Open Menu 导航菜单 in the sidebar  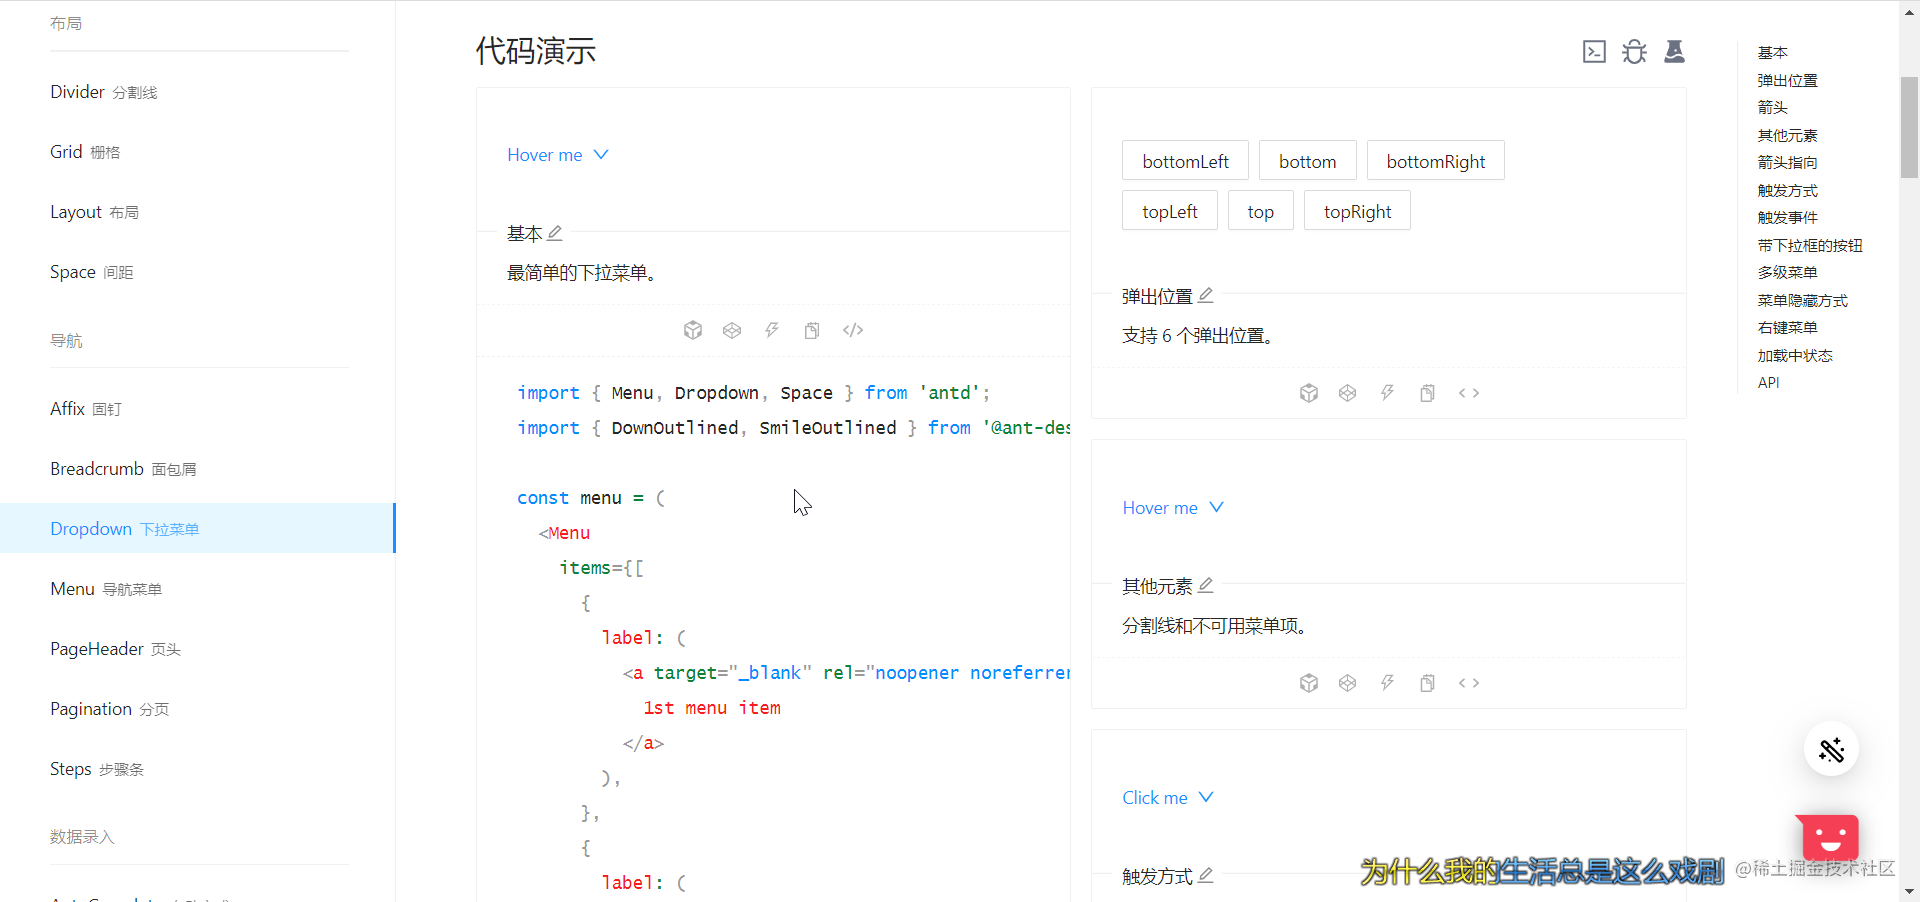pos(198,589)
